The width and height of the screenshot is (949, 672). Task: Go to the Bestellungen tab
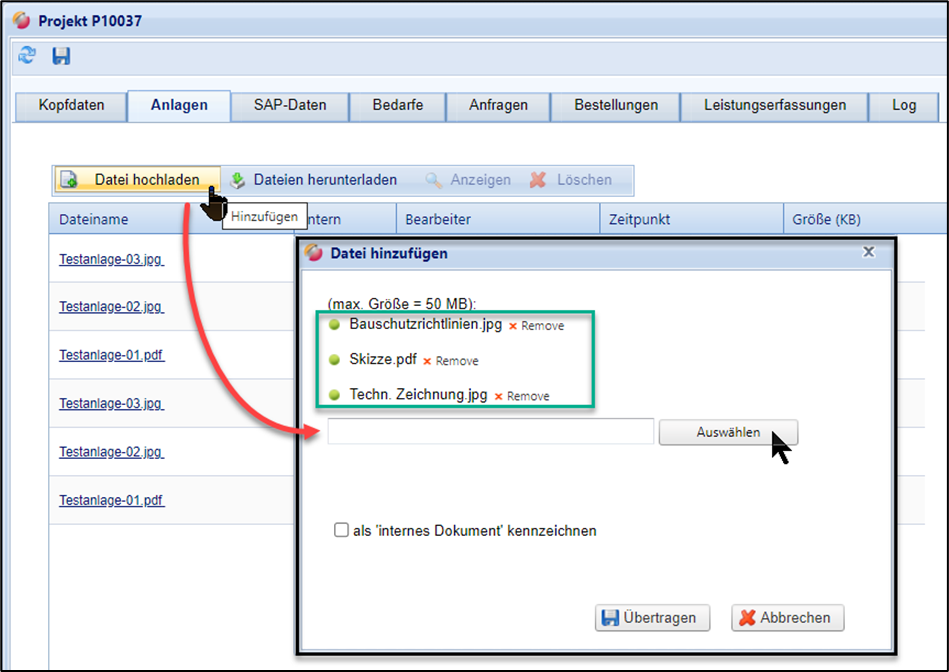click(x=616, y=105)
